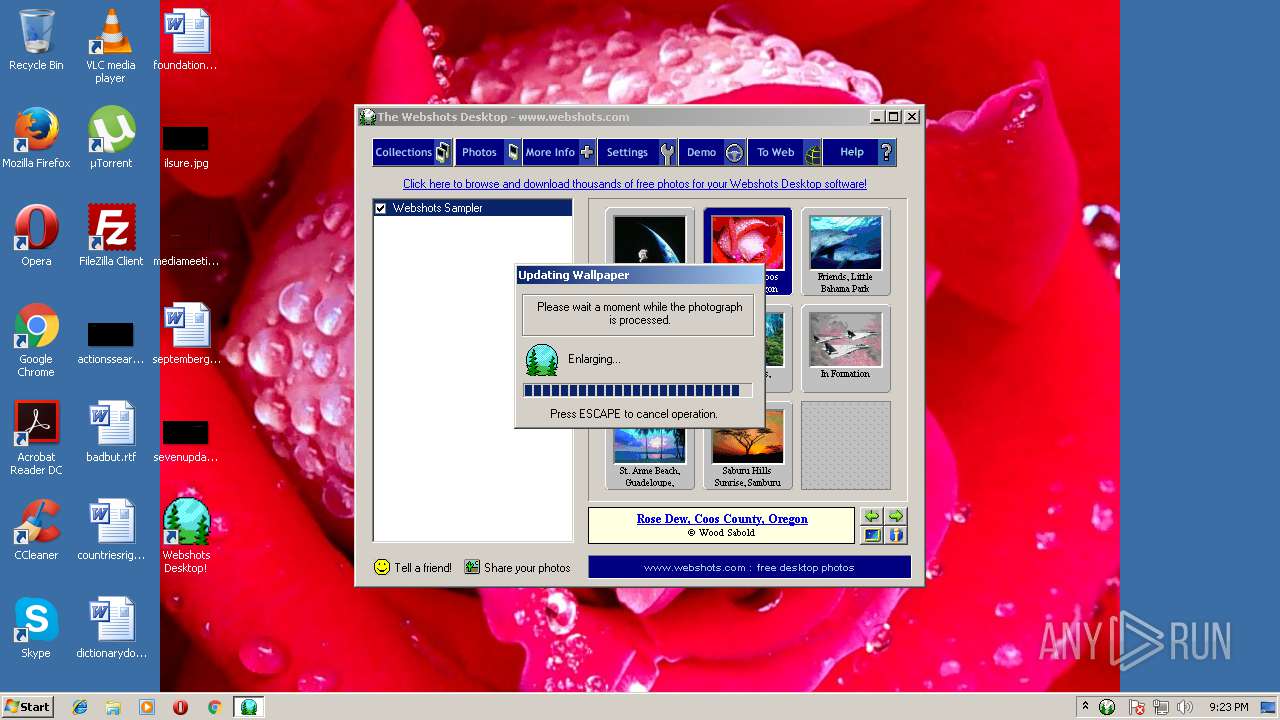
Task: Open the network tray icon
Action: (x=1162, y=707)
